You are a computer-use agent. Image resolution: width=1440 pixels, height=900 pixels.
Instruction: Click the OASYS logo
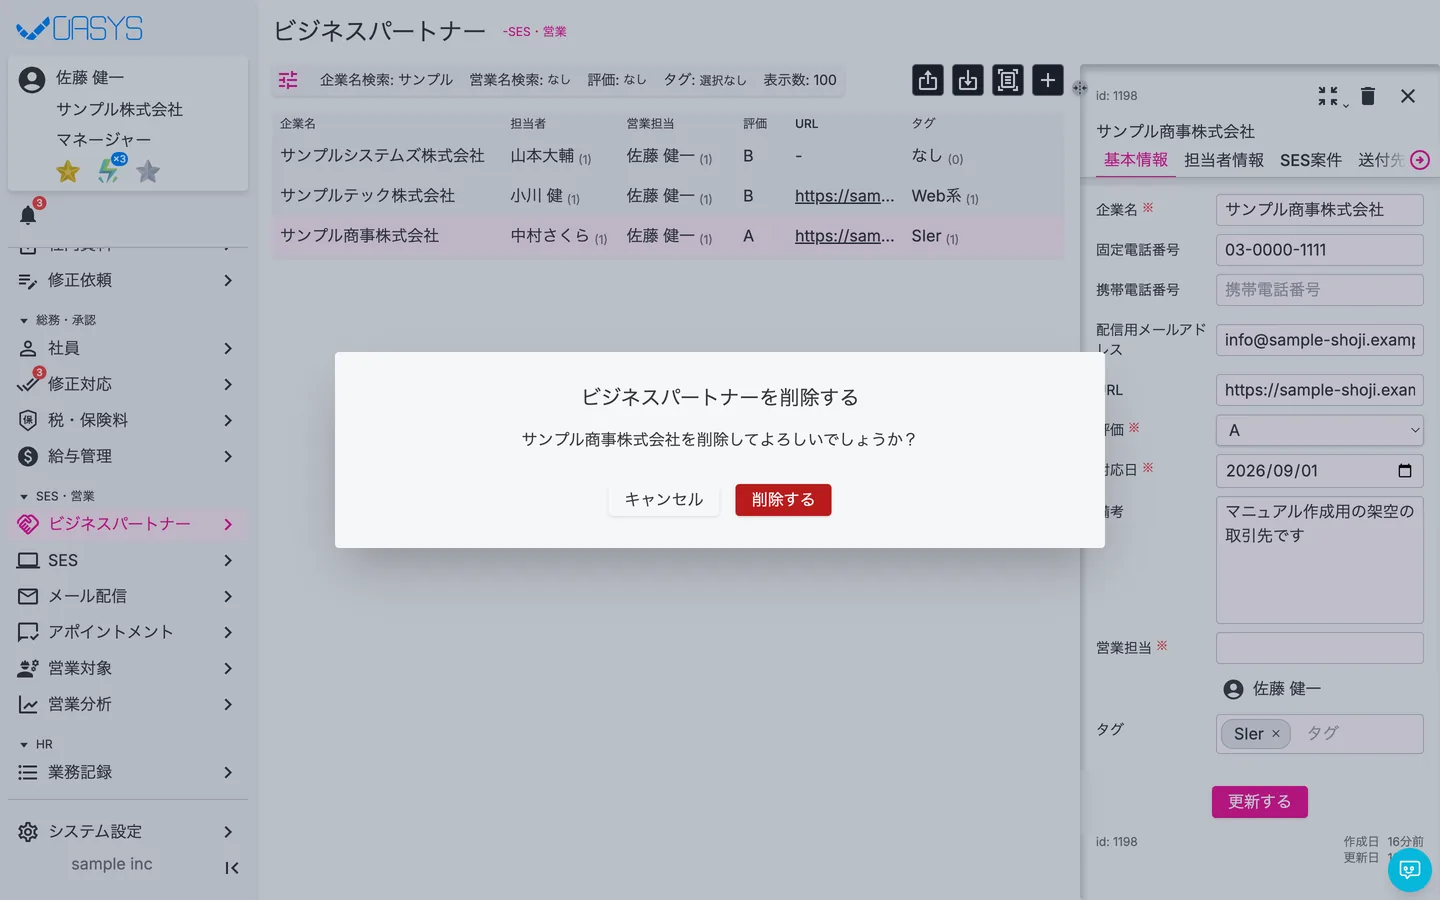pyautogui.click(x=80, y=29)
